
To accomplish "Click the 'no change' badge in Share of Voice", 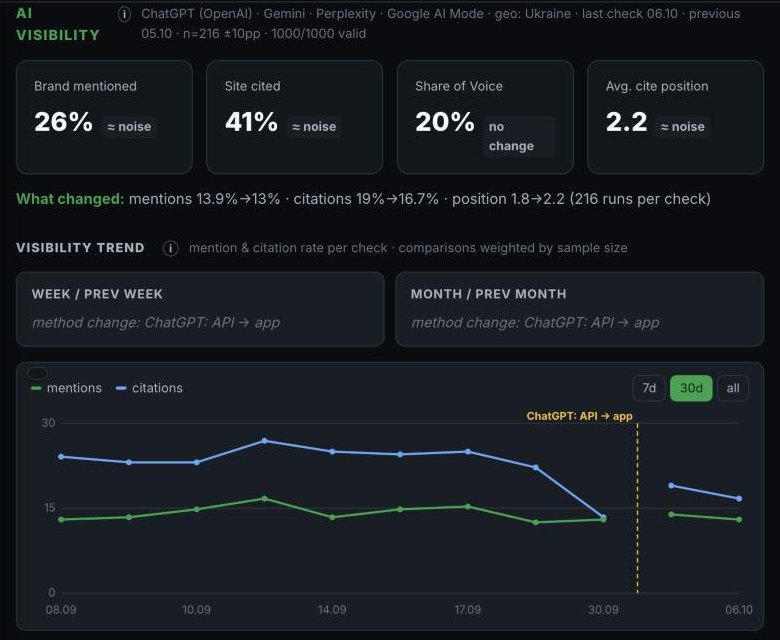I will tap(518, 136).
